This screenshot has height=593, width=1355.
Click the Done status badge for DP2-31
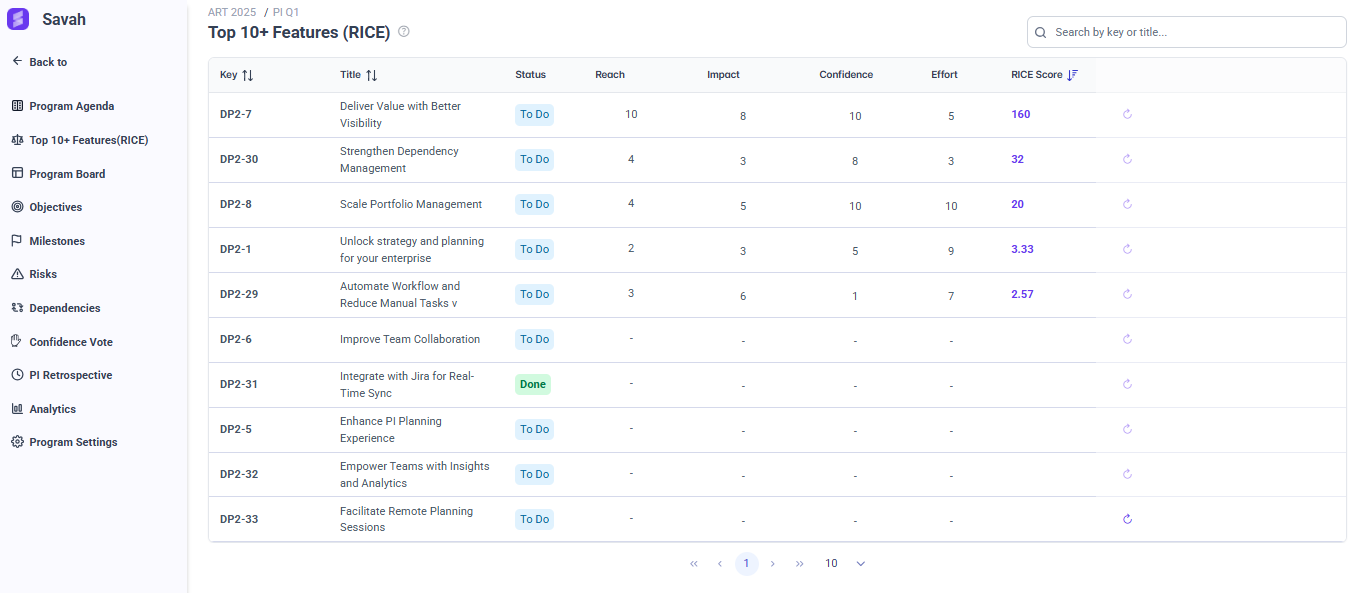point(532,384)
